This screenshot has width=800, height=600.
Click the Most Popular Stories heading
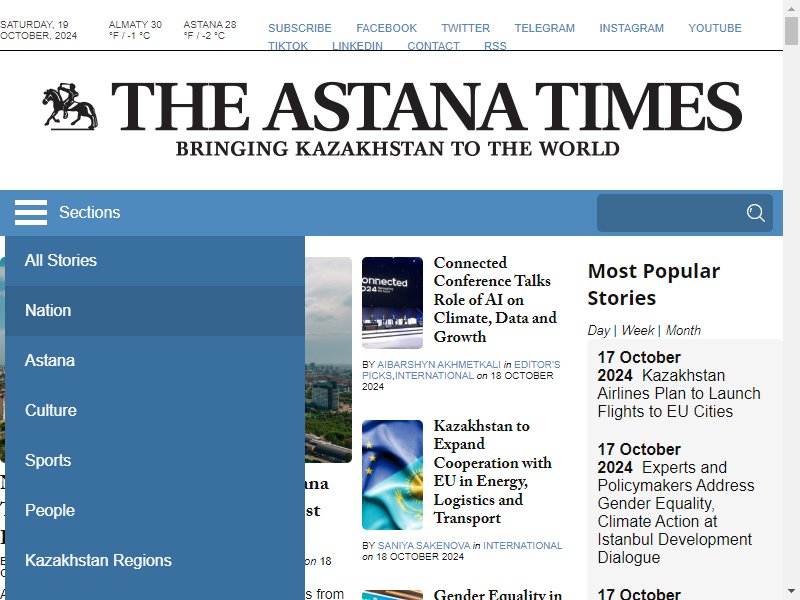click(654, 284)
